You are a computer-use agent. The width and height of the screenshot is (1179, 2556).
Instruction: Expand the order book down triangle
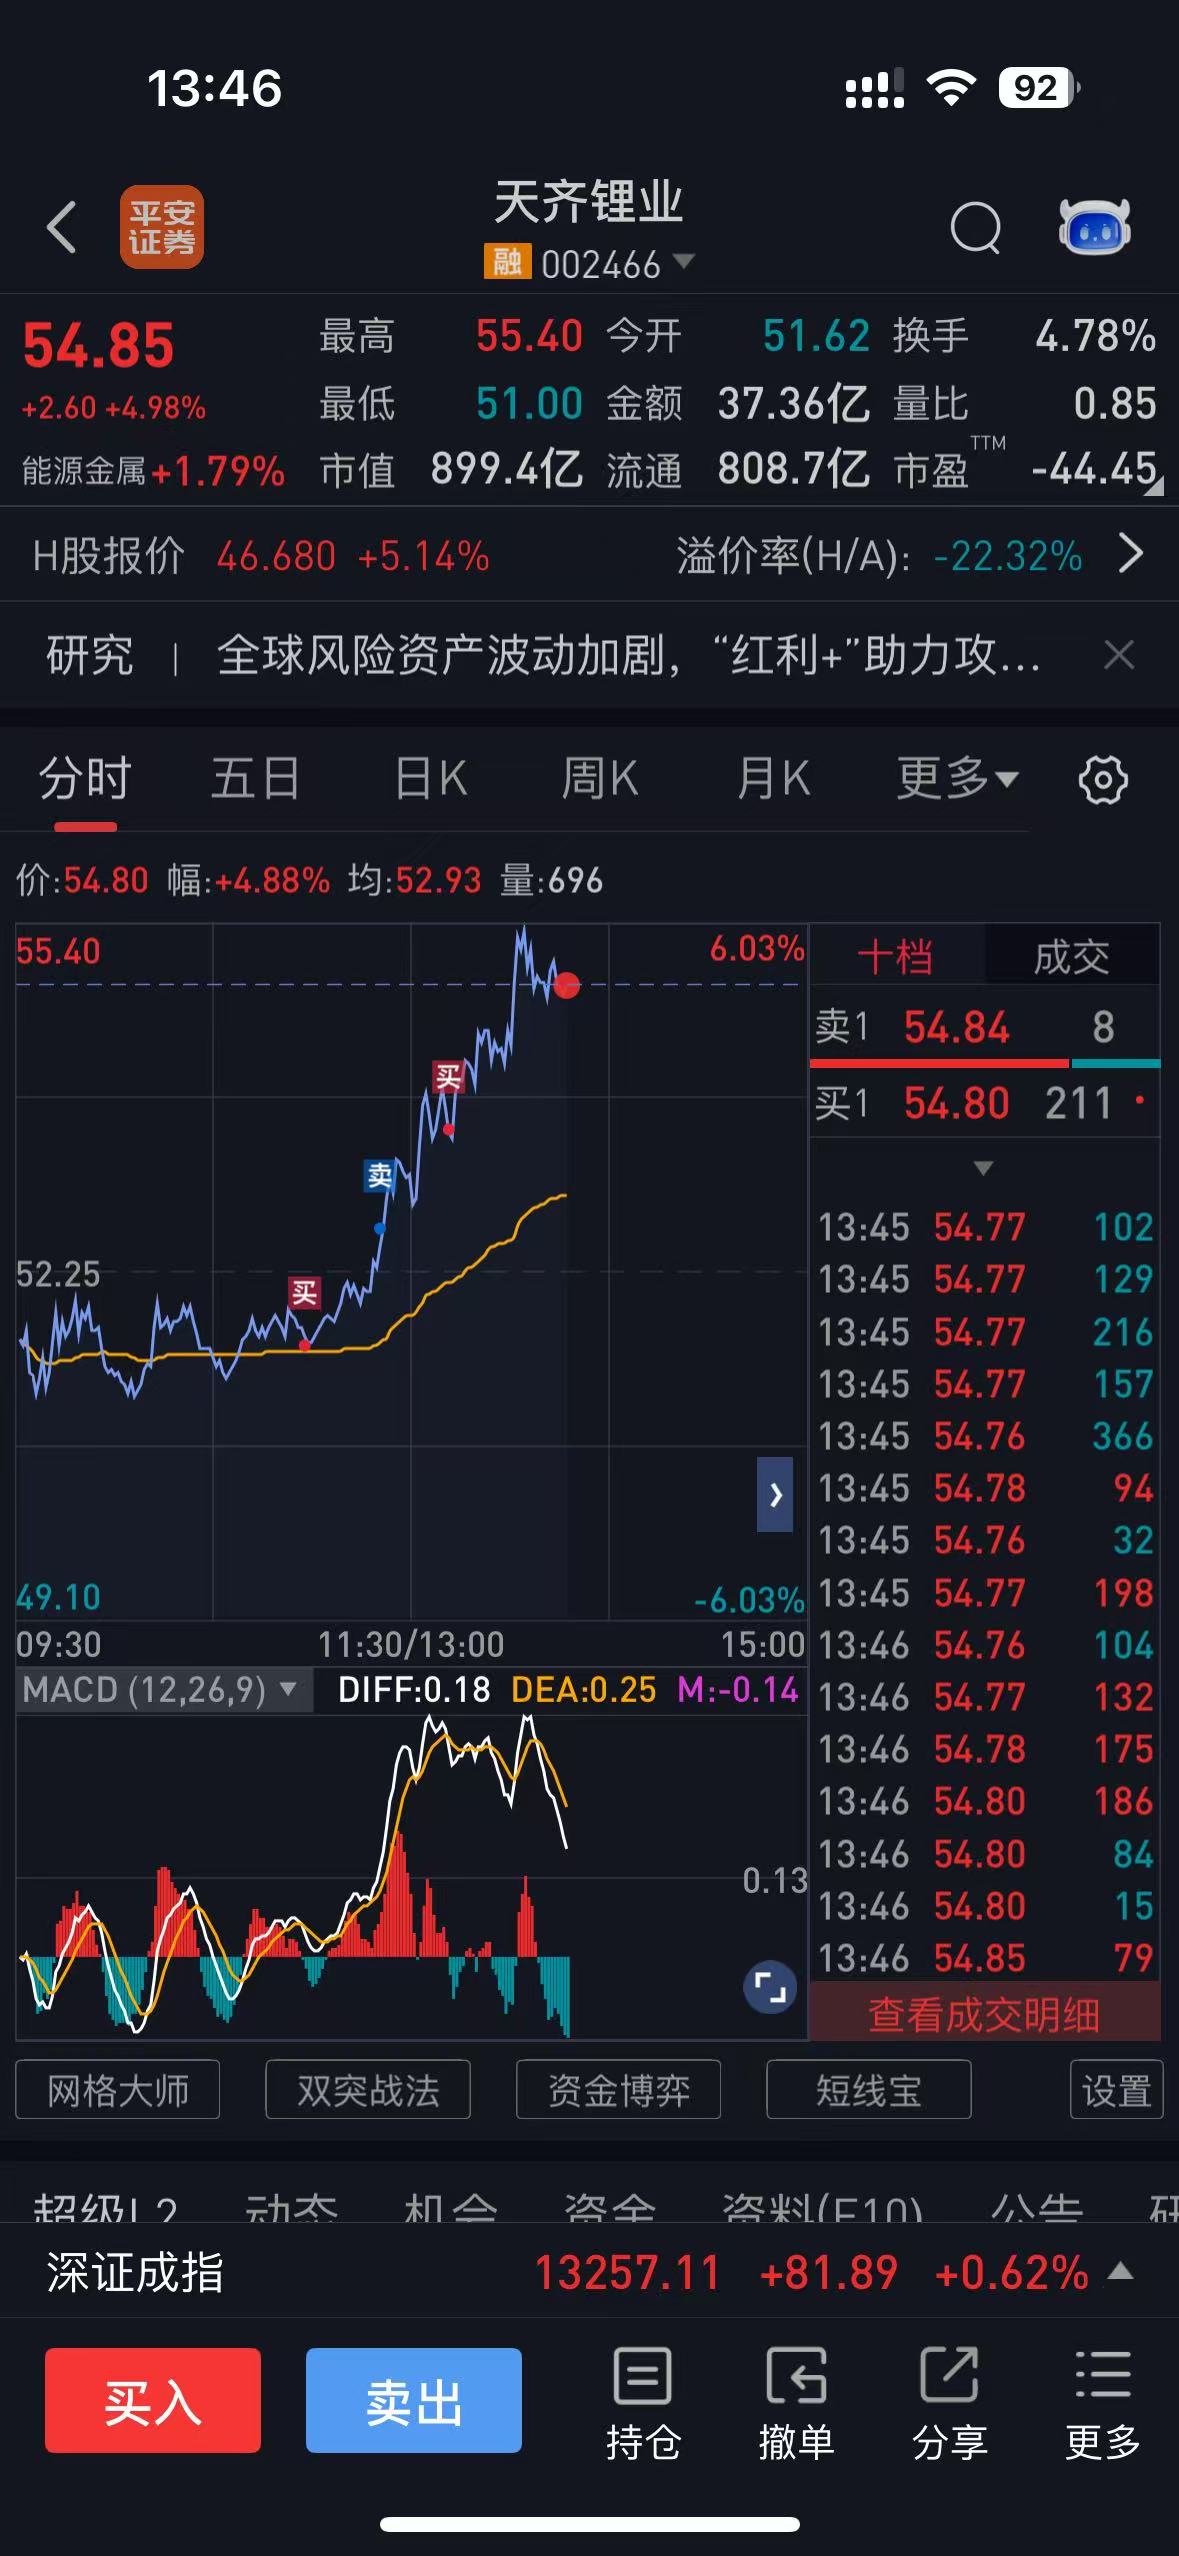983,1168
